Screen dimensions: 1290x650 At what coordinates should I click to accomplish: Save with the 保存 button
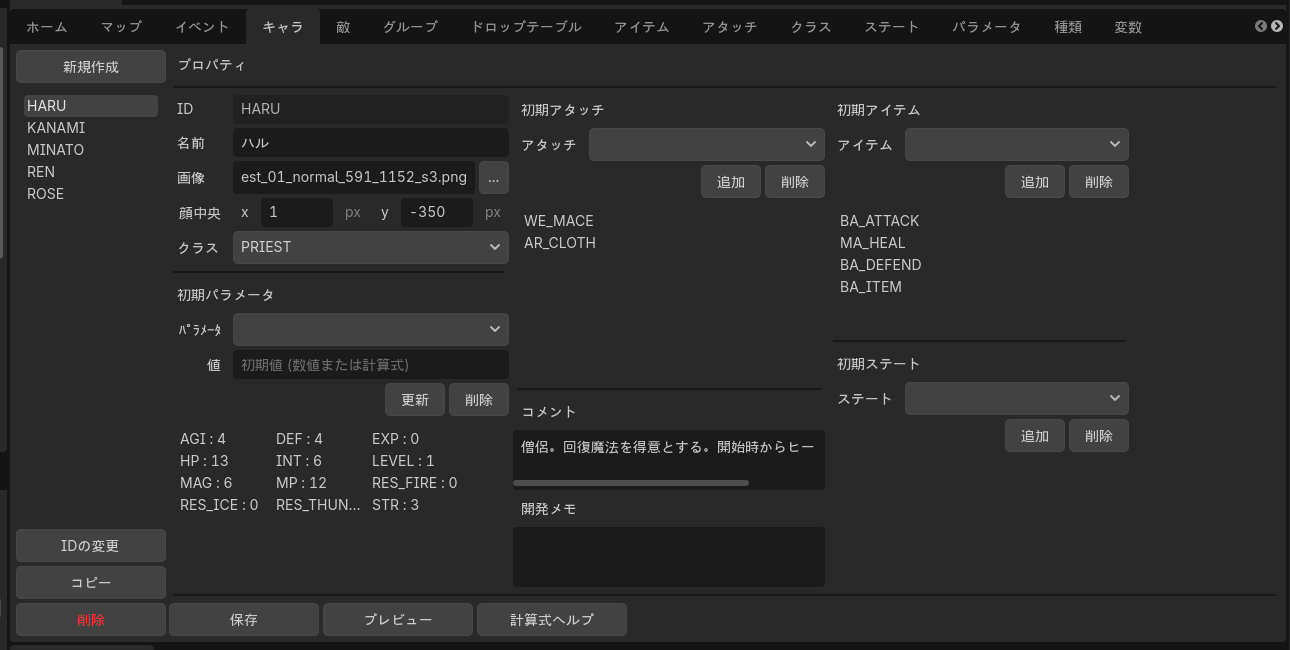click(x=244, y=620)
